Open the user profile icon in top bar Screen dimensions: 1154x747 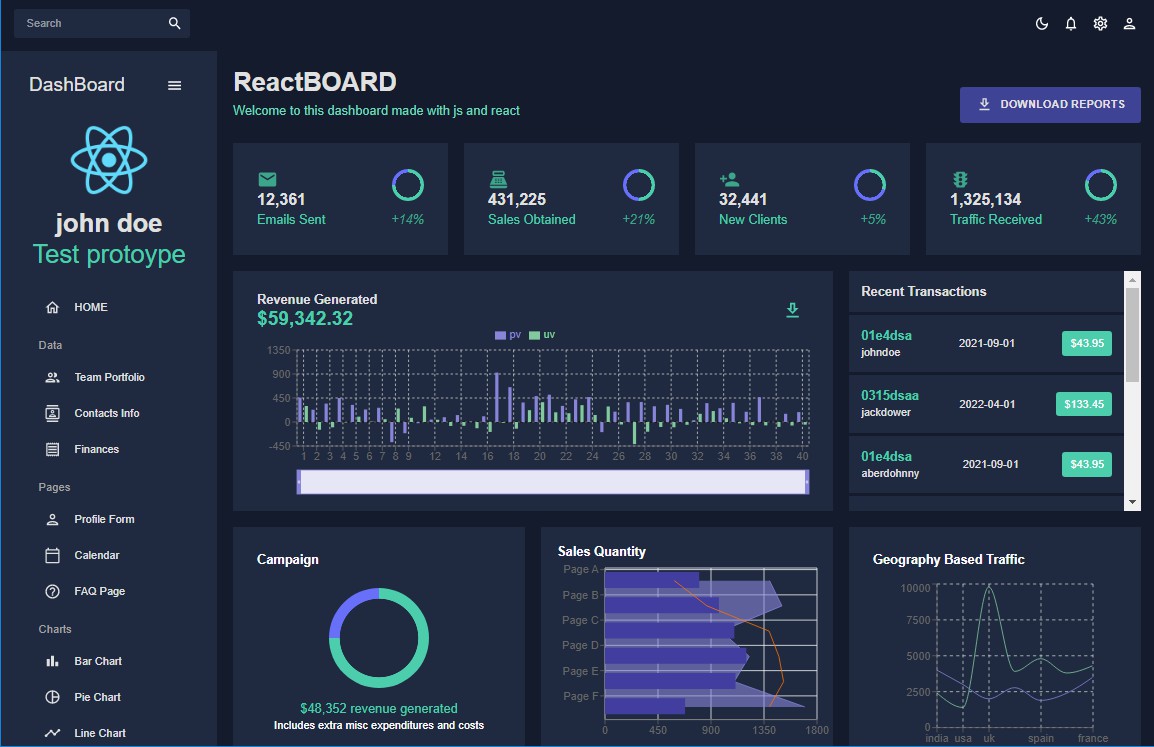[x=1129, y=23]
